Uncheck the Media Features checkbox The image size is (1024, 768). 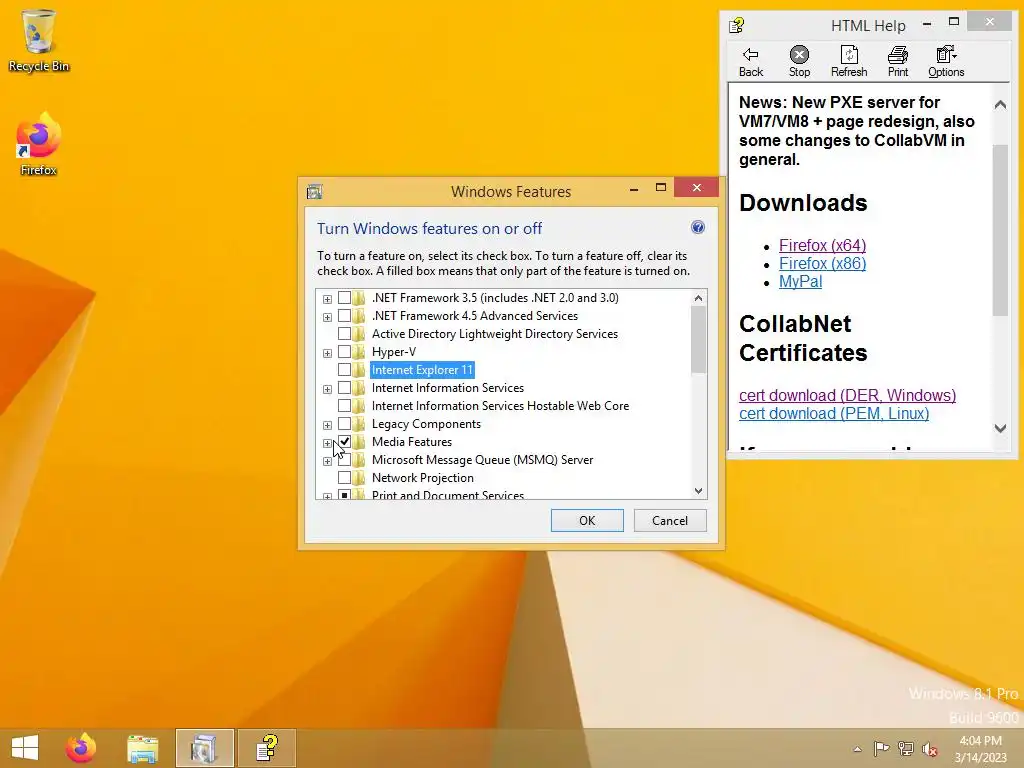point(344,442)
